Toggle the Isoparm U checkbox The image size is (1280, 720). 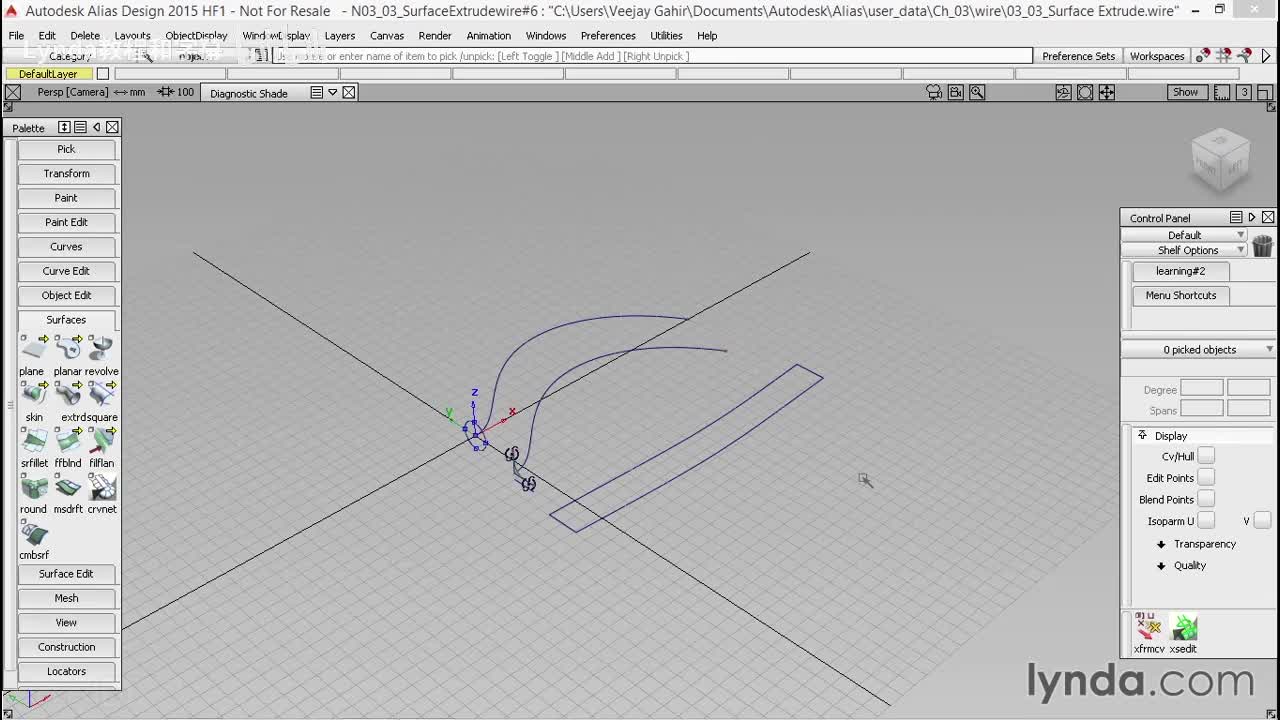click(1206, 521)
